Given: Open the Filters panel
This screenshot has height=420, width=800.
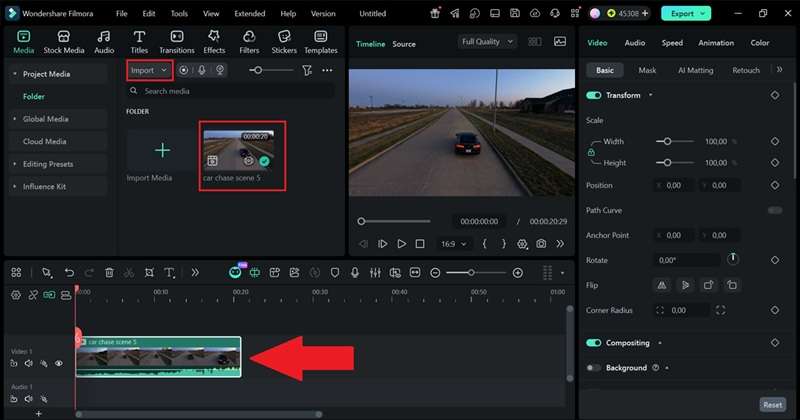Looking at the screenshot, I should [x=249, y=42].
